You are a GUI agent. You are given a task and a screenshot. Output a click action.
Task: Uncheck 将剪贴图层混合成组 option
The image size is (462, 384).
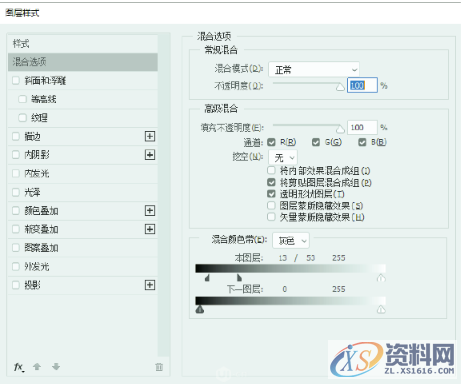point(271,182)
